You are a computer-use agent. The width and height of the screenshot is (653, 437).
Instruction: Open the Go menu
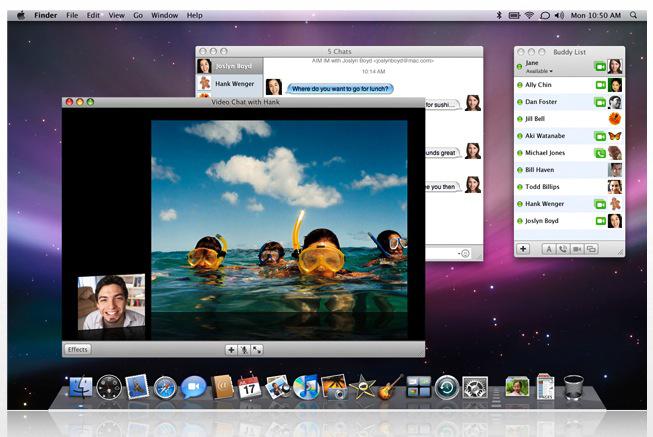pos(138,15)
